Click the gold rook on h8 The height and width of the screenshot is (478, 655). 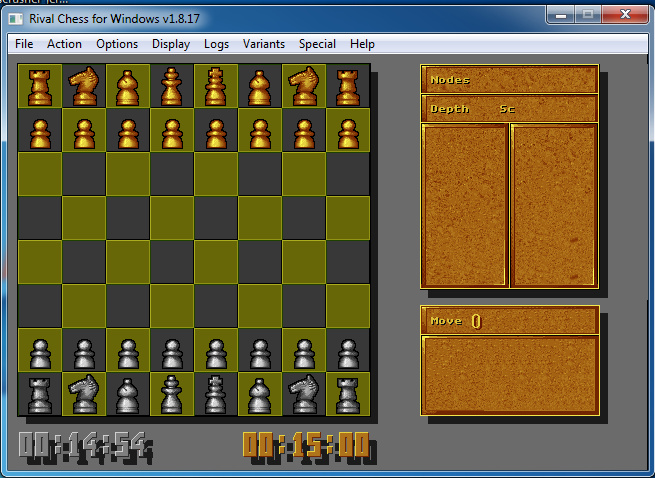tap(348, 86)
